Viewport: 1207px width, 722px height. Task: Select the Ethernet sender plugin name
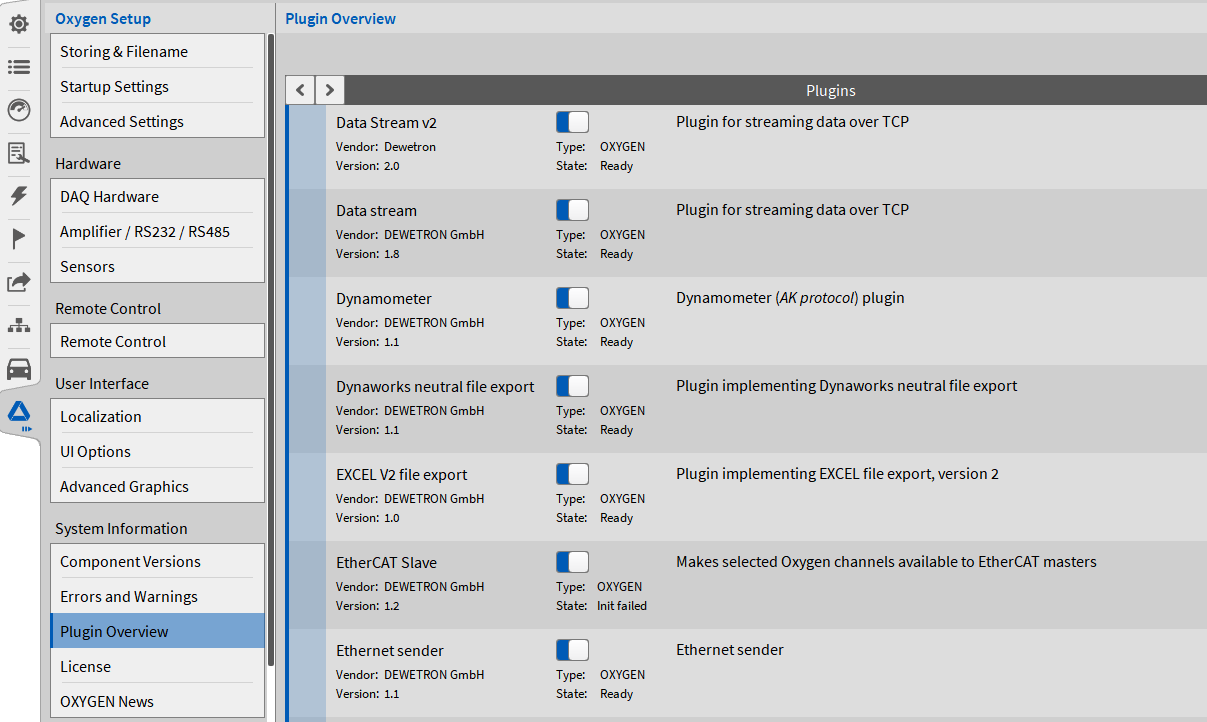(390, 650)
